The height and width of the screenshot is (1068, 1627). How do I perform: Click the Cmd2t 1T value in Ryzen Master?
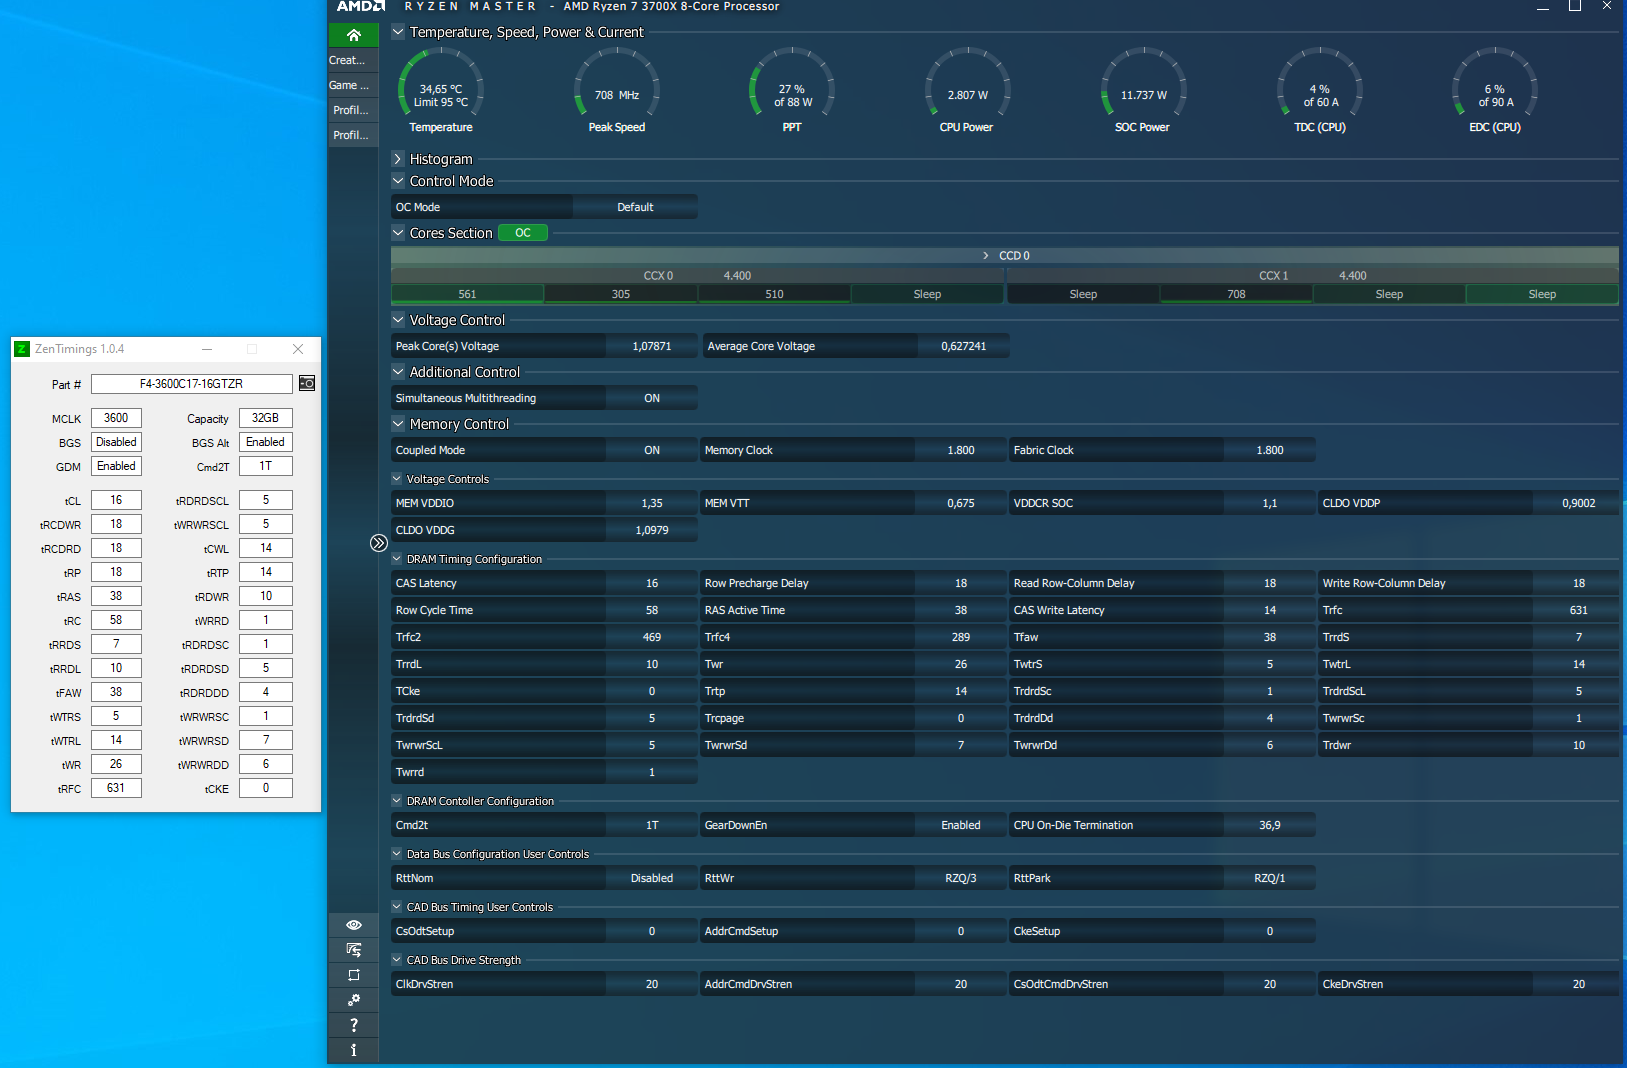pos(652,825)
